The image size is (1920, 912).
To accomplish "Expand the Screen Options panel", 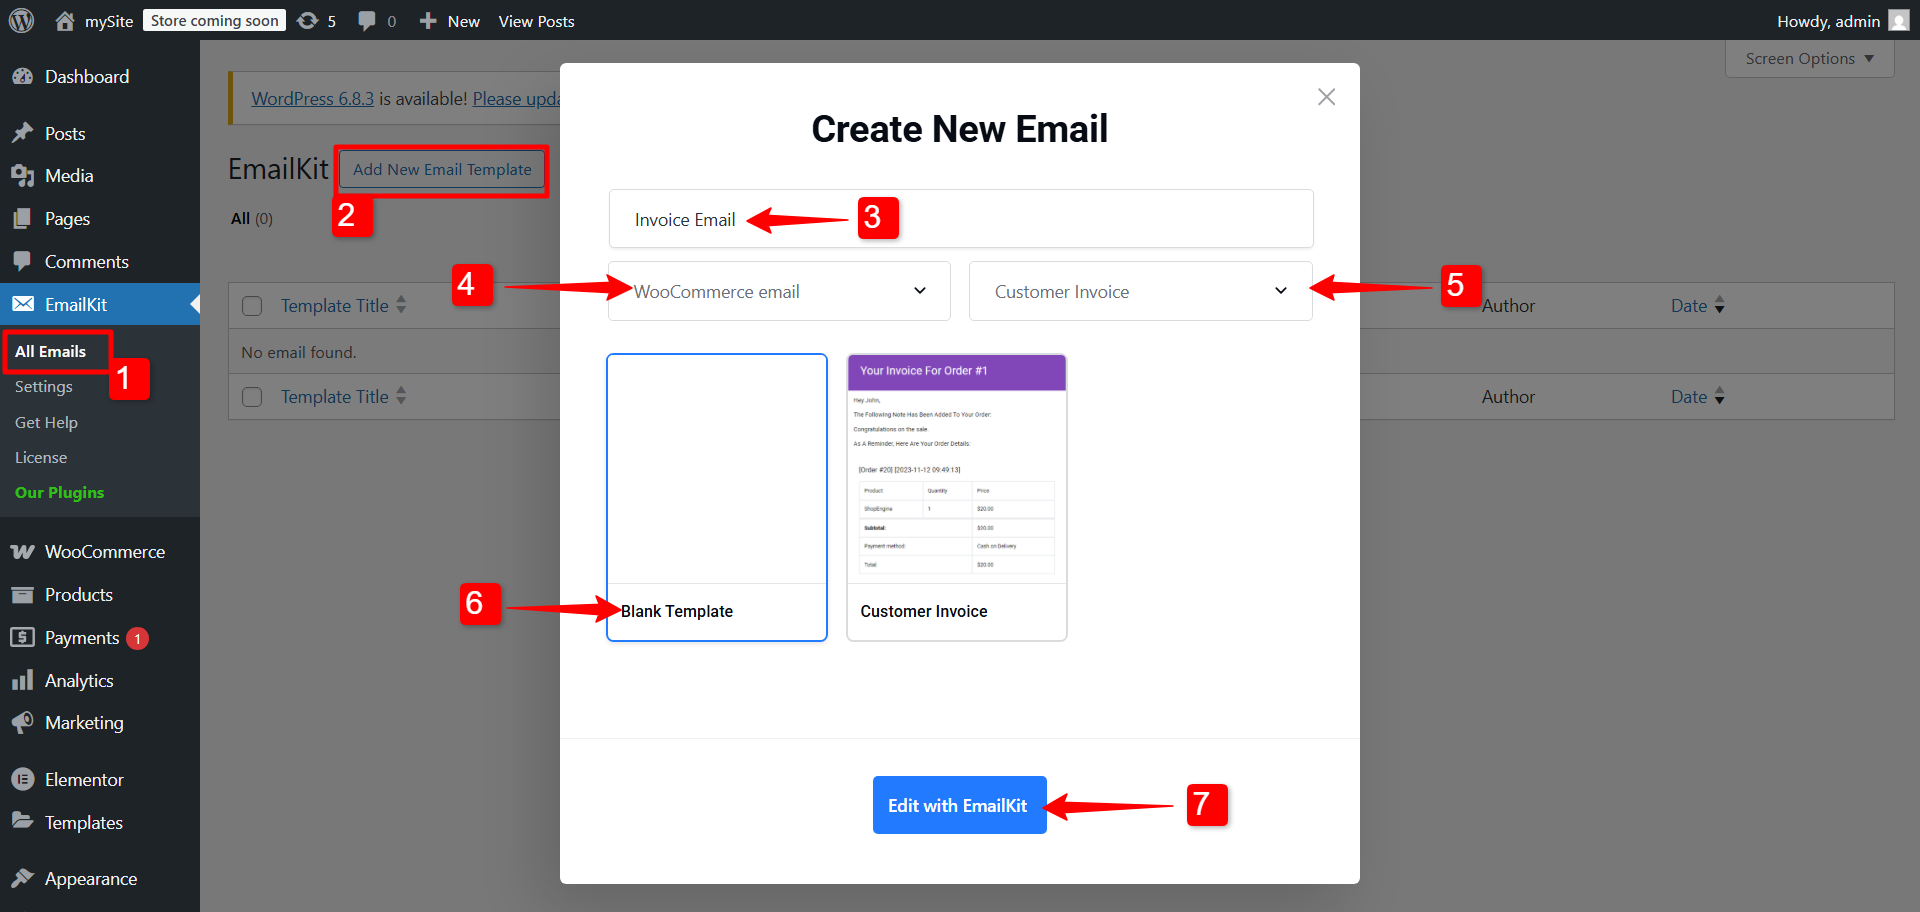I will click(x=1809, y=59).
